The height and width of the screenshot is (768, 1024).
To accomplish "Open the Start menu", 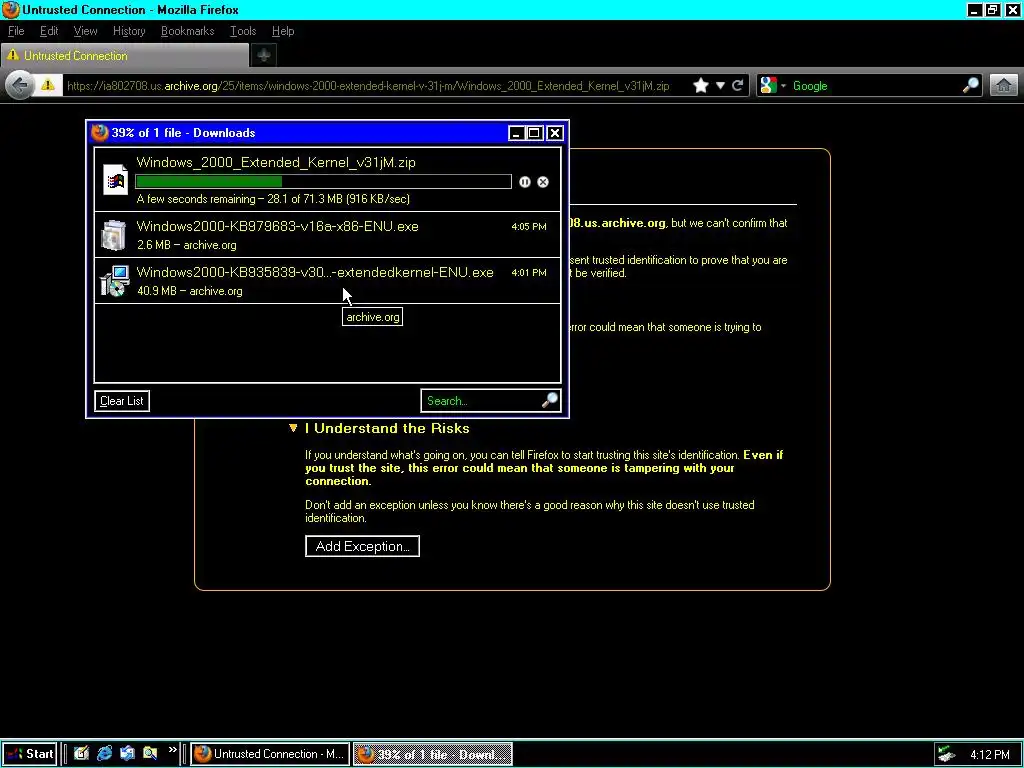I will [29, 754].
